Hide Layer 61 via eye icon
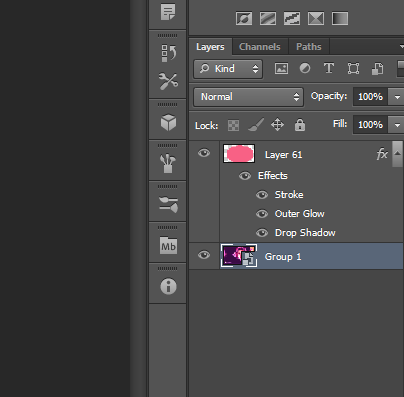404x397 pixels. tap(204, 153)
